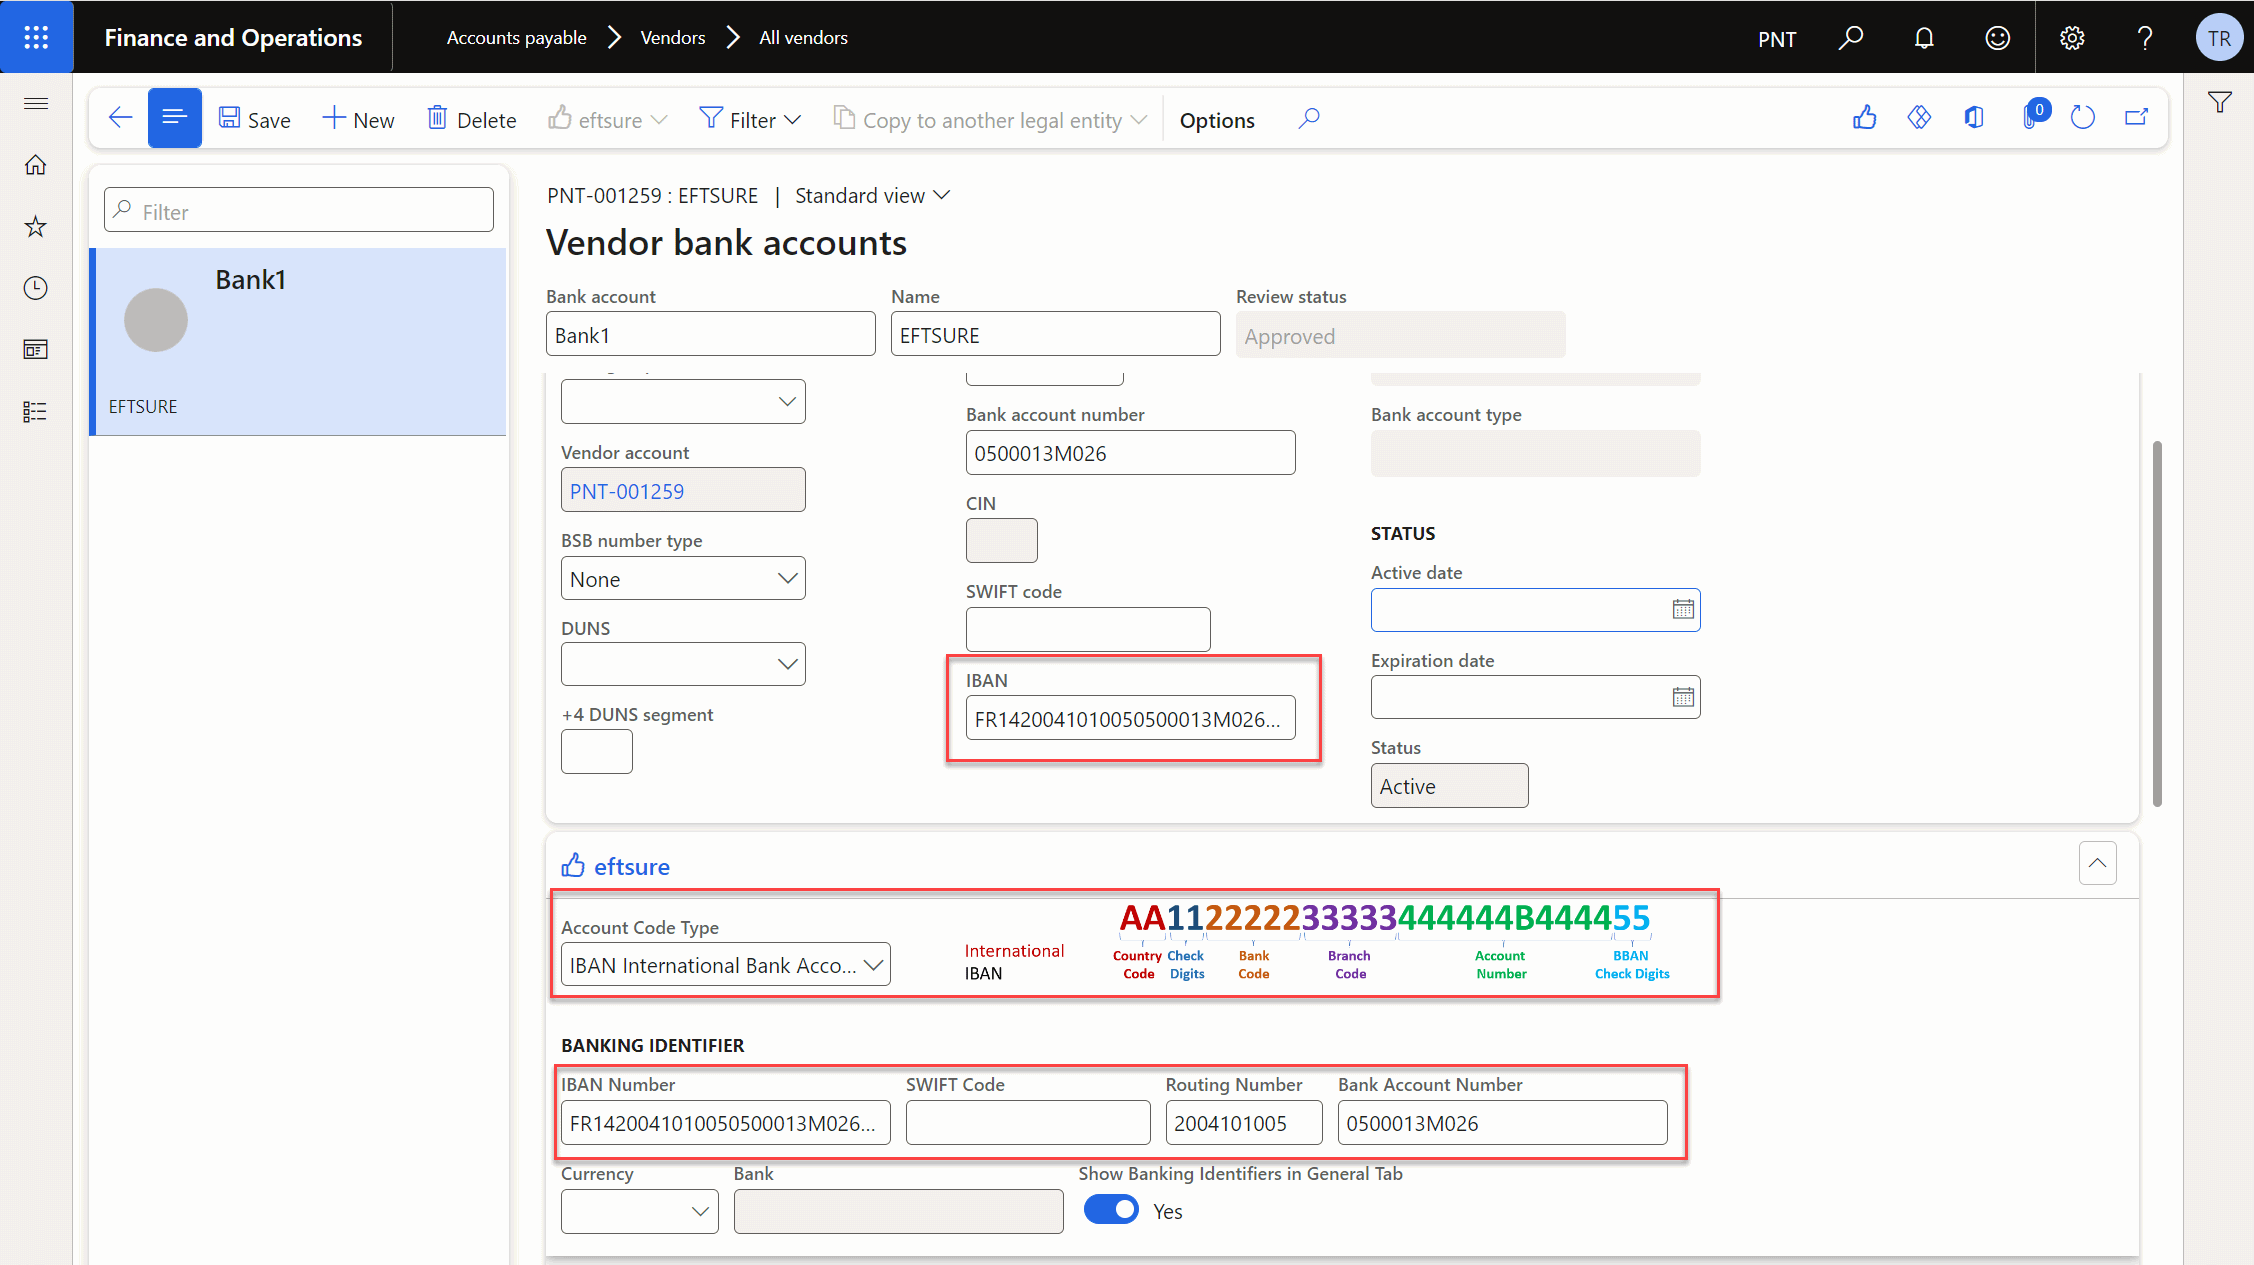Open the Expiration date calendar picker
Screen dimensions: 2254x1265
1683,697
